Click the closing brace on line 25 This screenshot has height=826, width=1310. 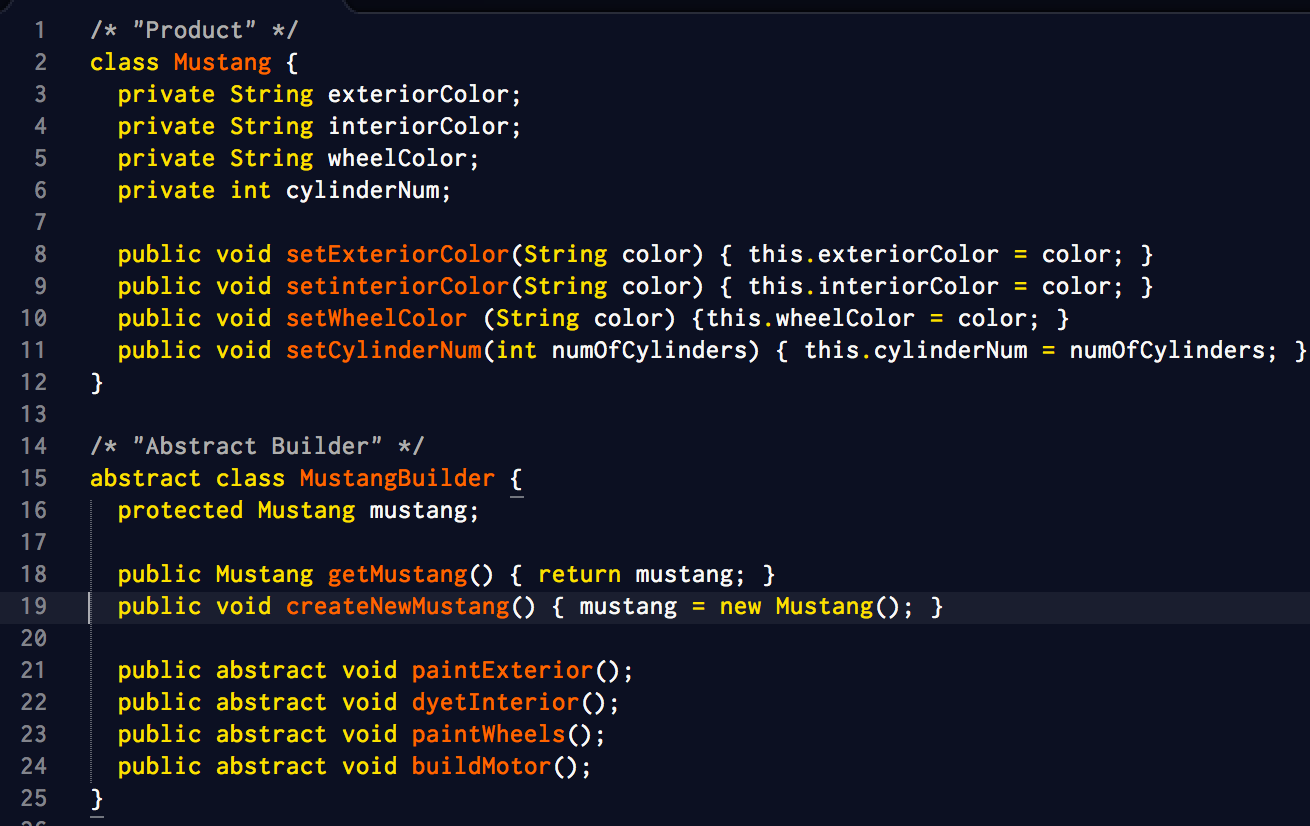97,798
